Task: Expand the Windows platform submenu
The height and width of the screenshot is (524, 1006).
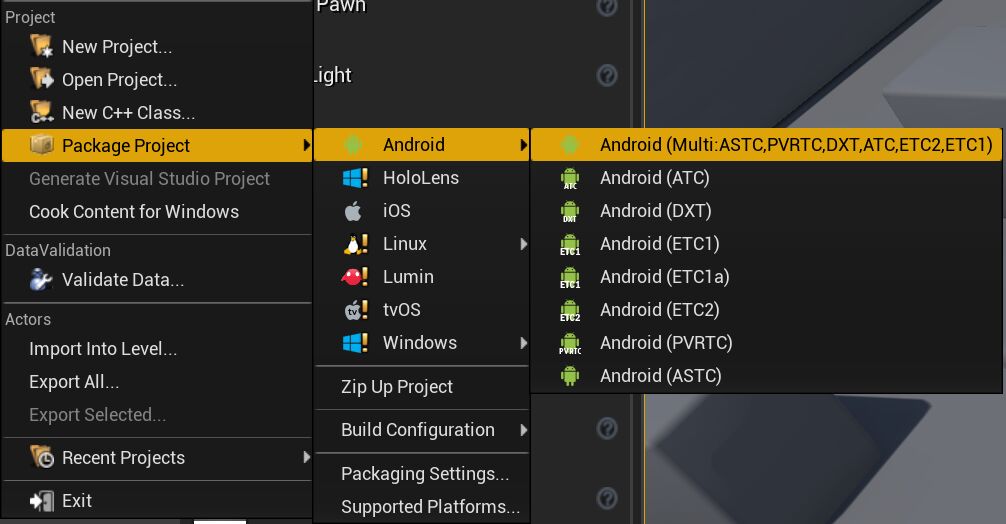Action: 523,343
